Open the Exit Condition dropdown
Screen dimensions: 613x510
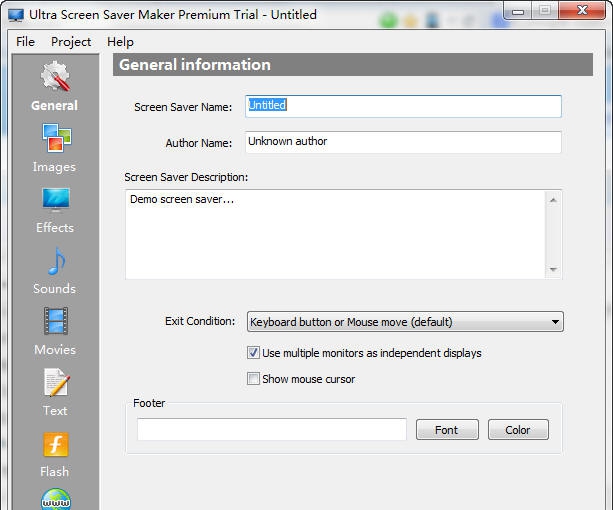click(405, 322)
